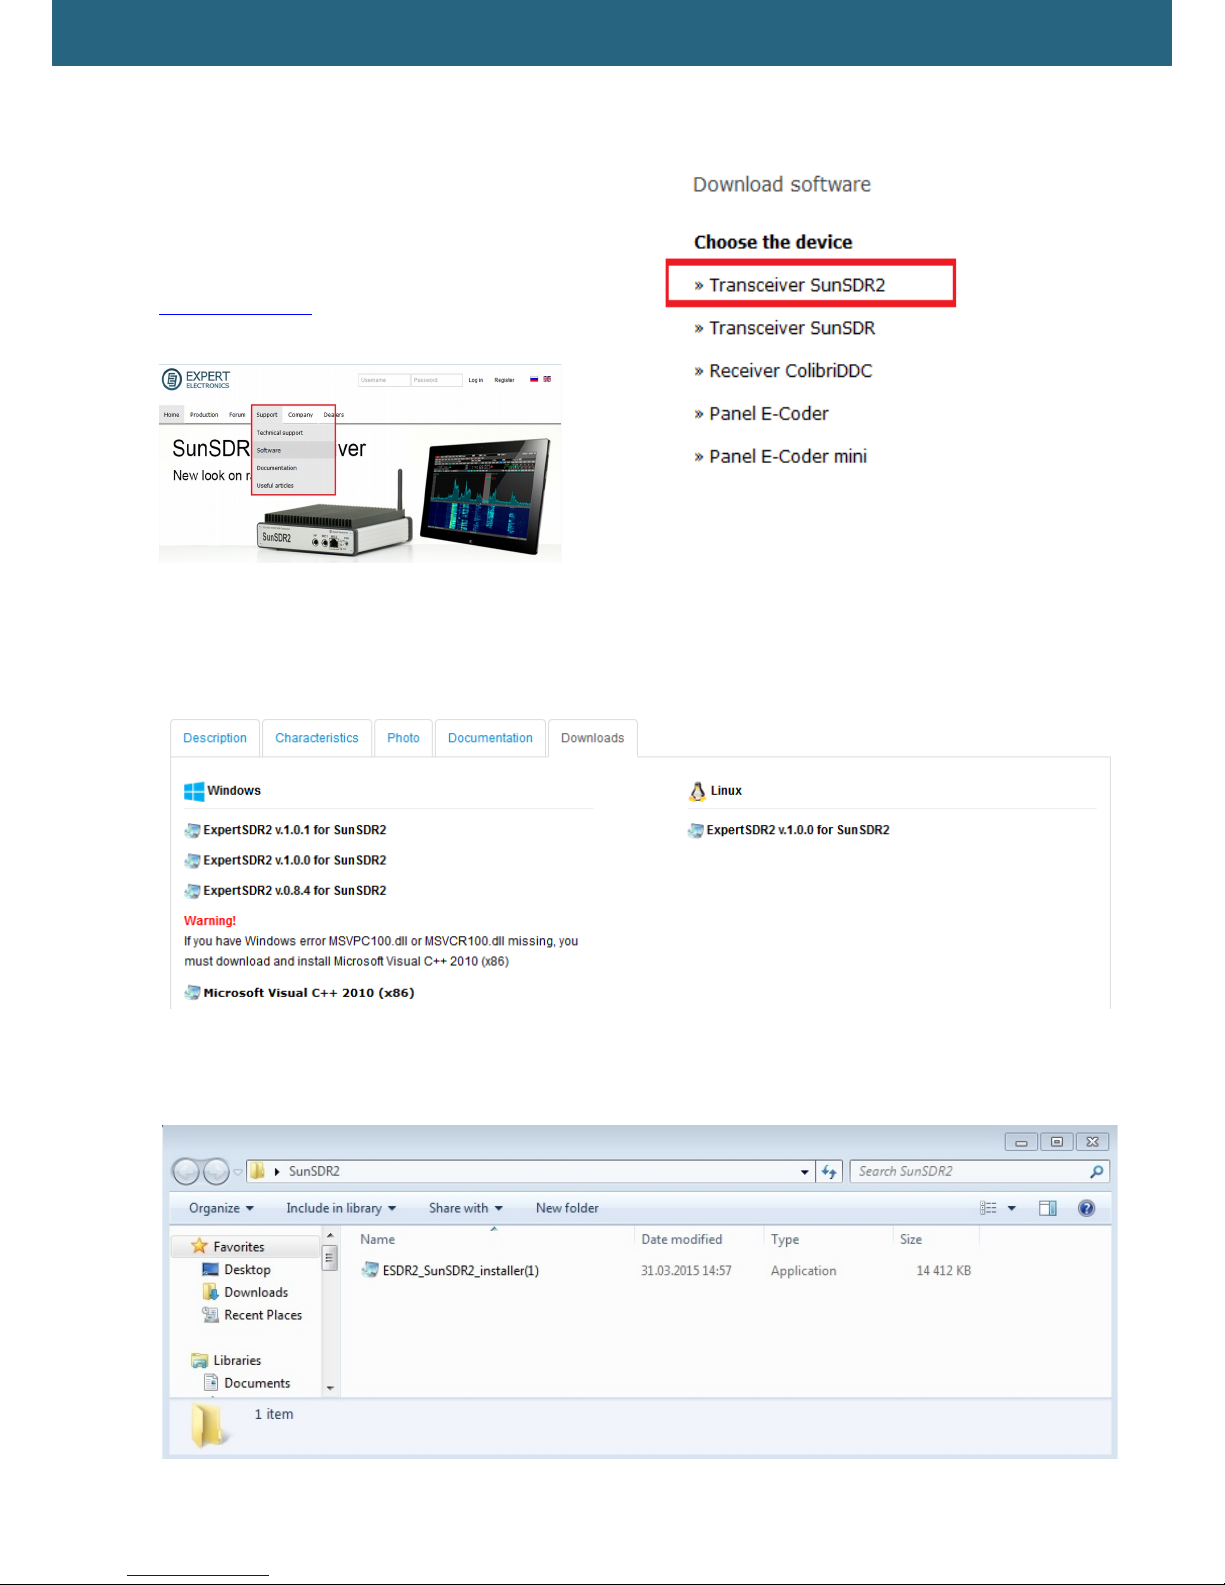Click the SunSDR2 address bar path
The height and width of the screenshot is (1585, 1225).
[x=314, y=1171]
